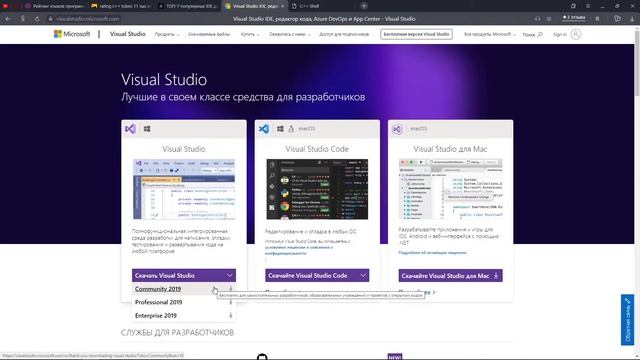Image resolution: width=640 pixels, height=360 pixels.
Task: Click the Visual Studio Code card title
Action: coord(317,149)
